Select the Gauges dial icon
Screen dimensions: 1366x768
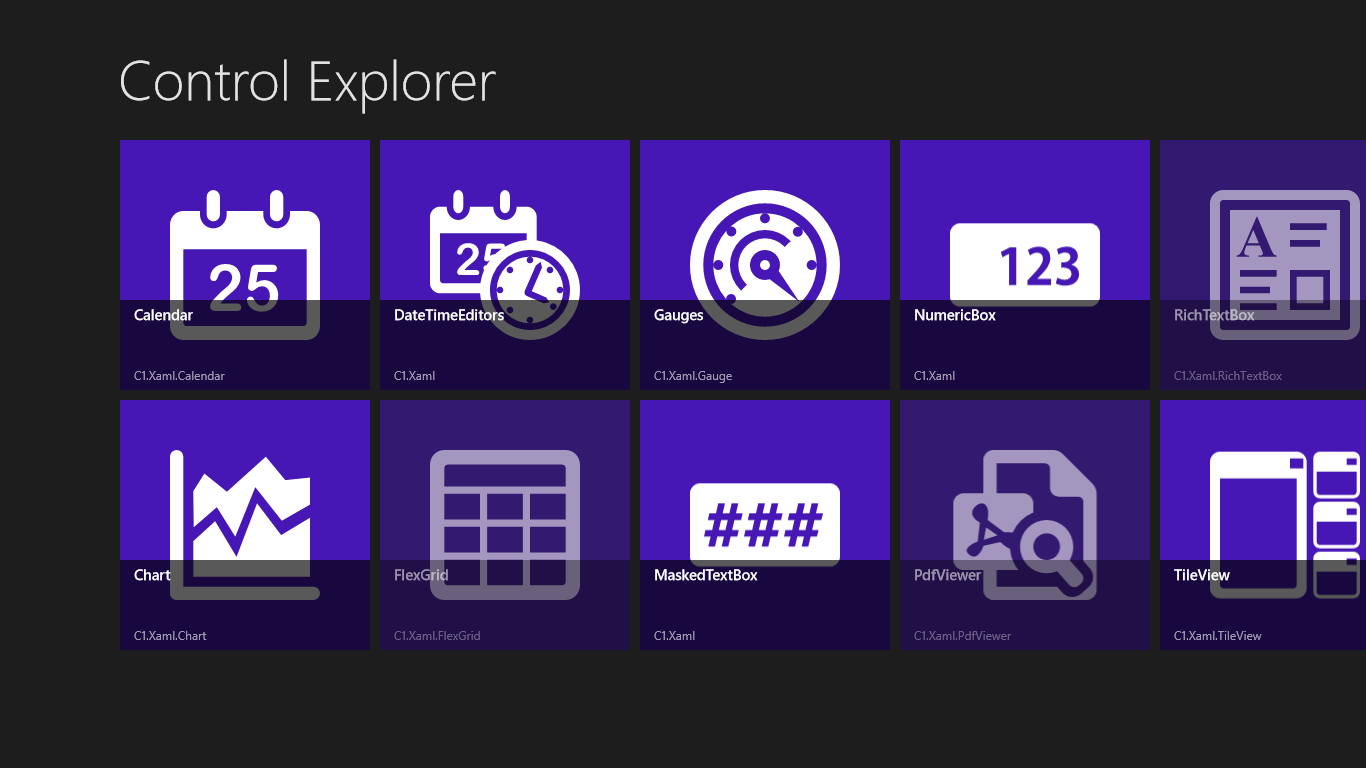(x=765, y=265)
